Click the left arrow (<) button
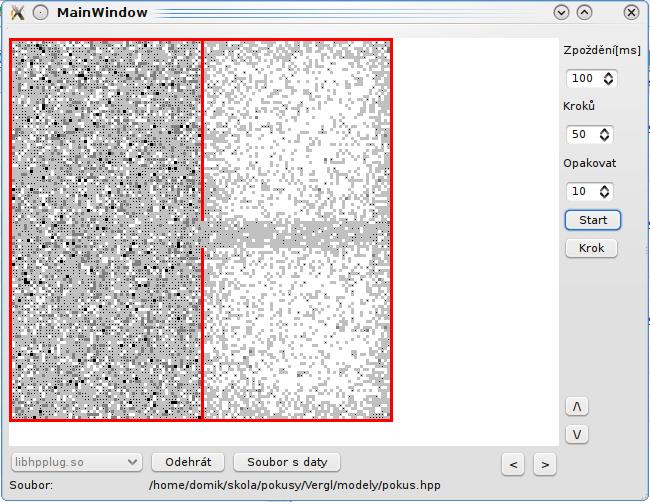The image size is (650, 502). pos(513,464)
